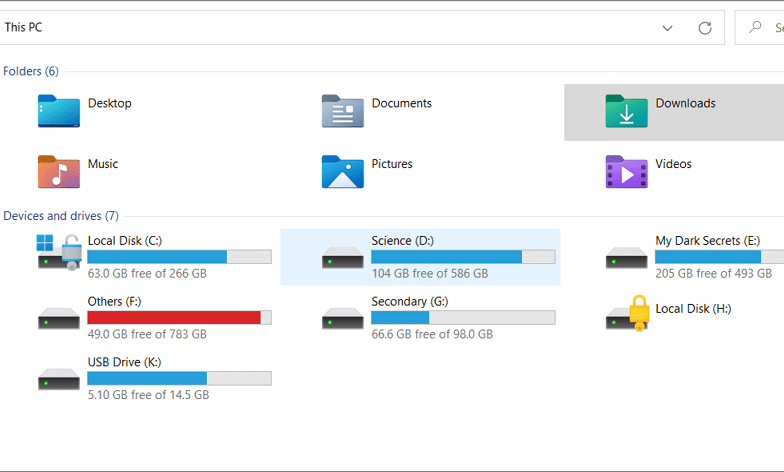Click the Local Disk (C:) name text
This screenshot has width=784, height=472.
click(x=125, y=240)
